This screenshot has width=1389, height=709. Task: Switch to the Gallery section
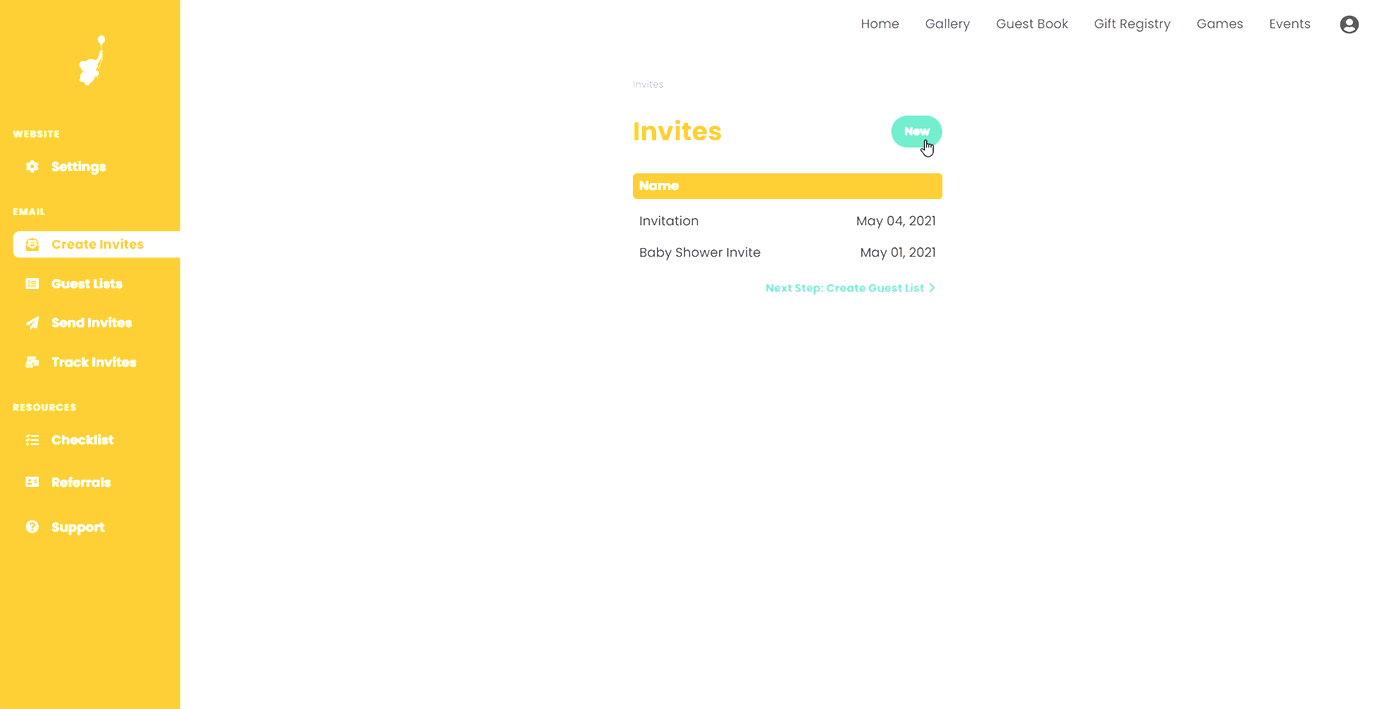pos(947,23)
